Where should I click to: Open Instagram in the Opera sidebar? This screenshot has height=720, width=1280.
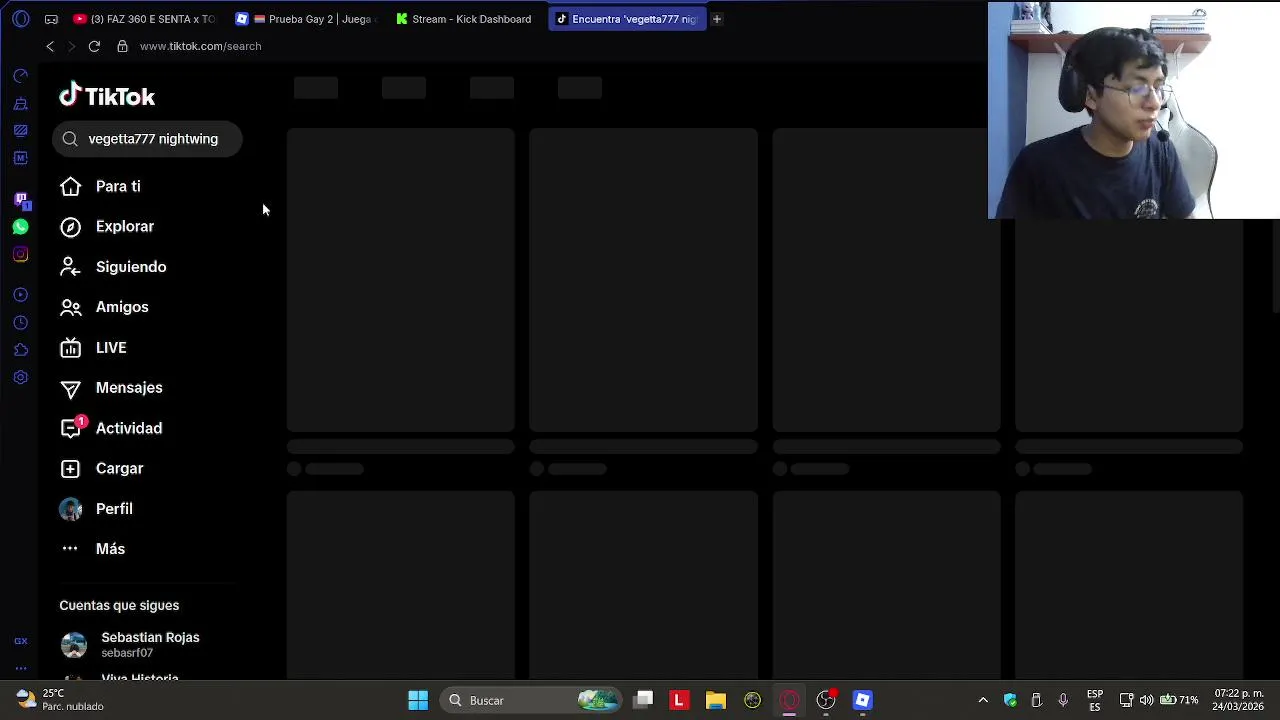[20, 254]
